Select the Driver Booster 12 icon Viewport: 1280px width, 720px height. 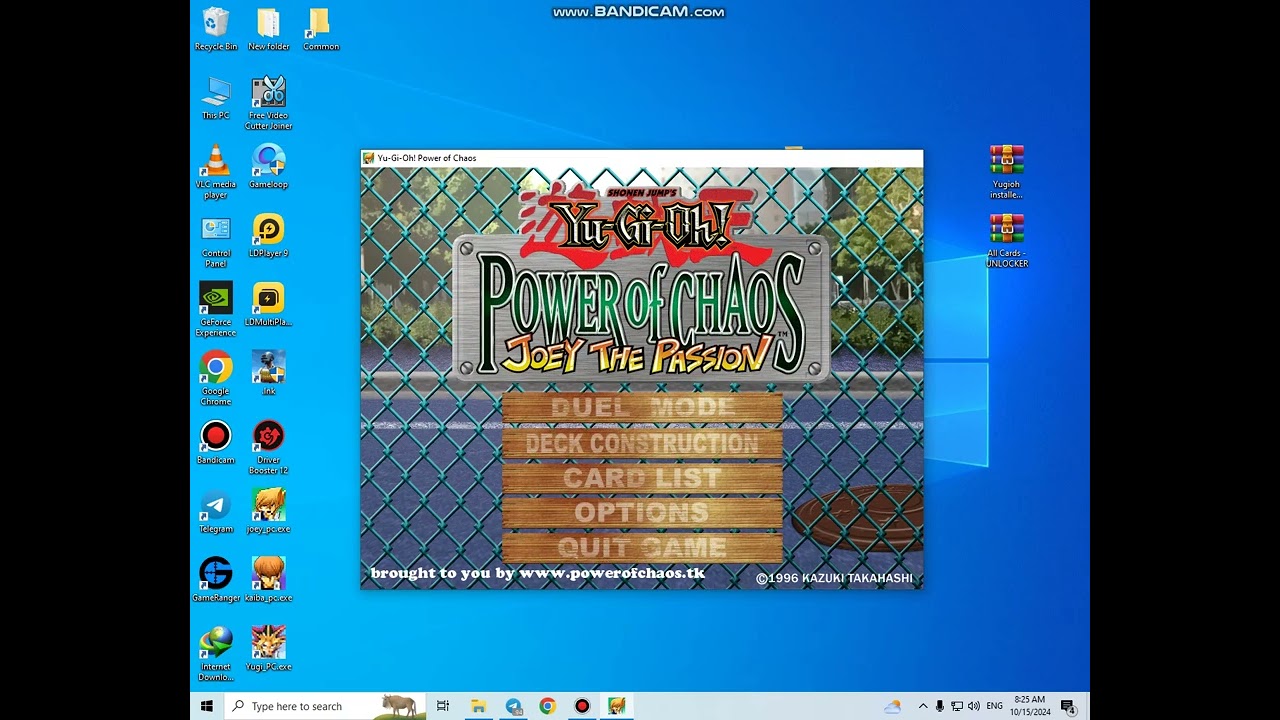point(268,448)
